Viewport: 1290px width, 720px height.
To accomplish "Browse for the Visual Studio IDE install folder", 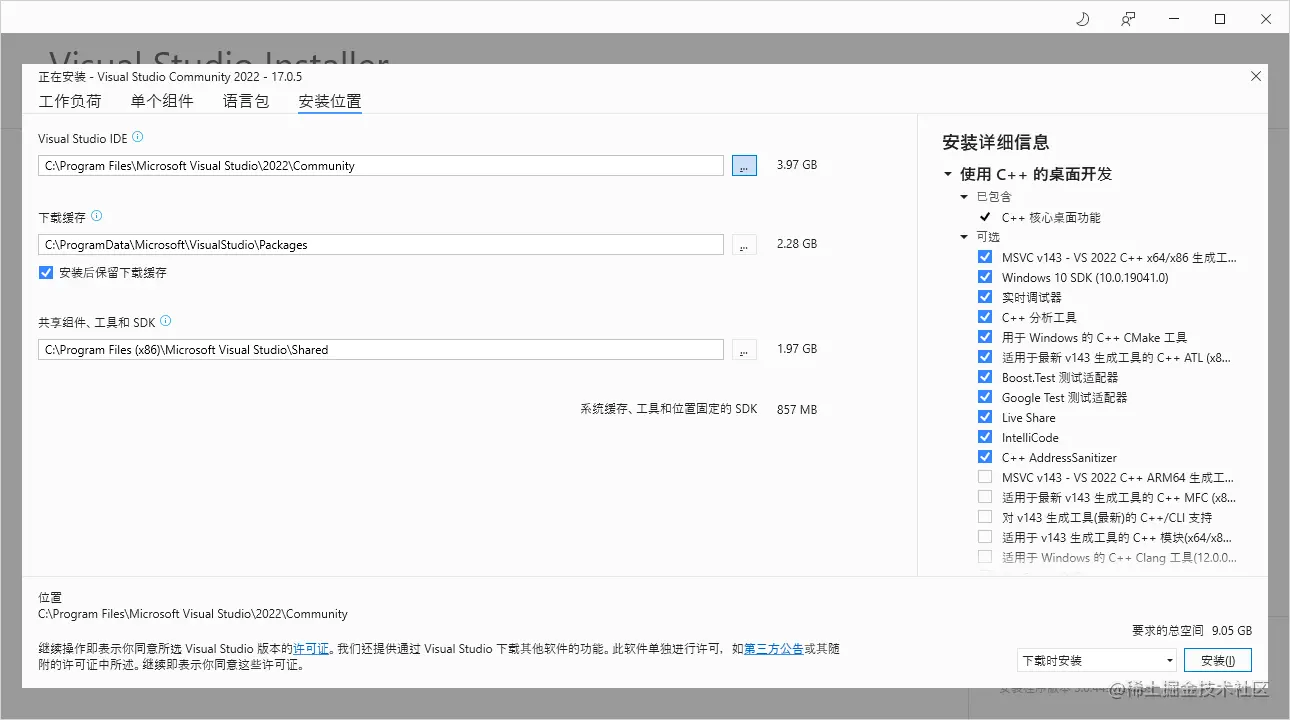I will coord(744,165).
